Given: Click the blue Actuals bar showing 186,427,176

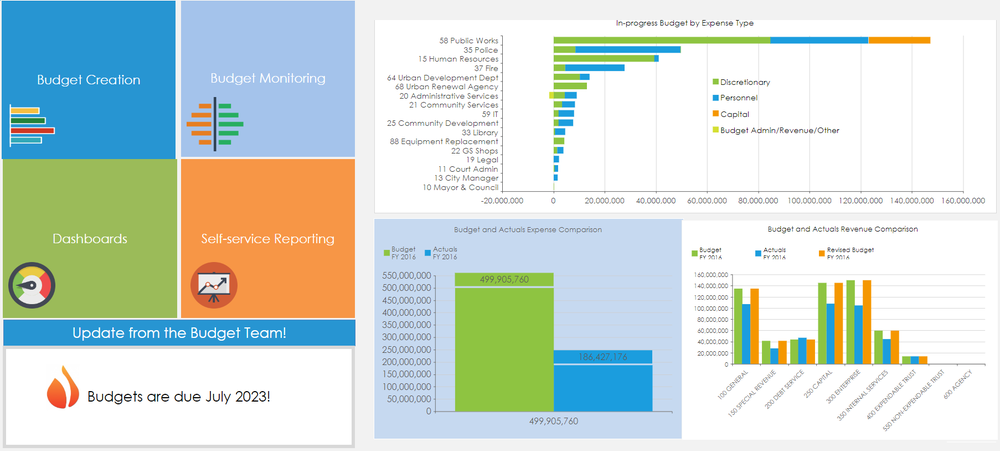Looking at the screenshot, I should coord(603,381).
